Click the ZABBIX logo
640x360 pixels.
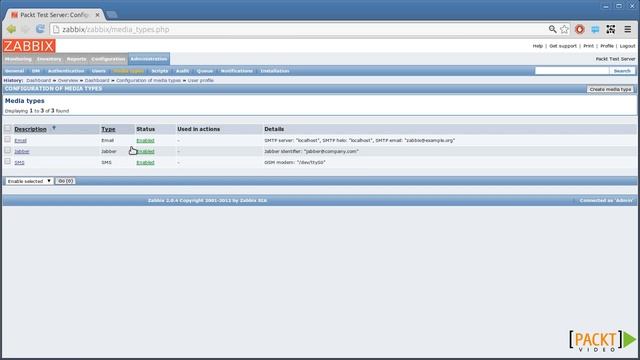click(x=29, y=46)
